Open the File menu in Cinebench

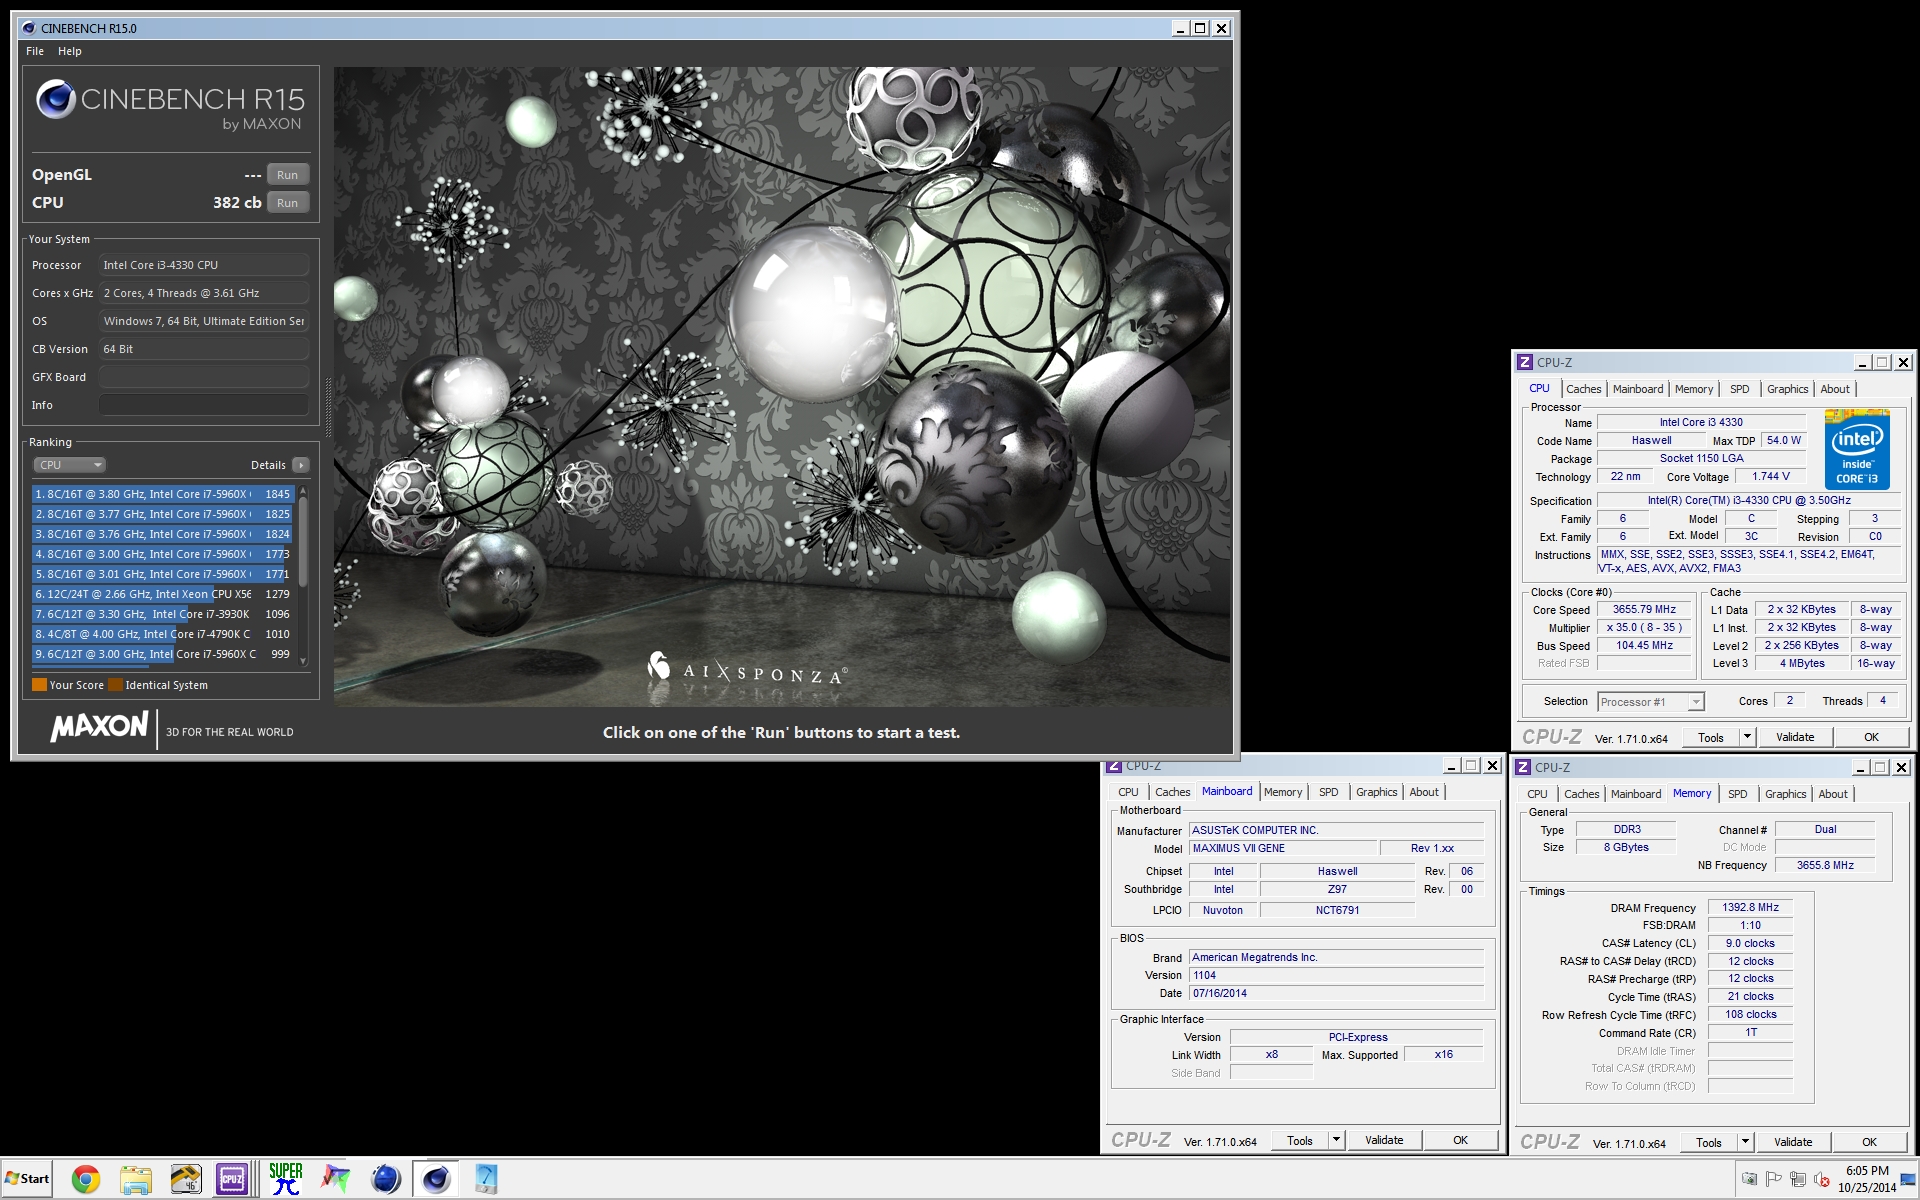tap(35, 51)
